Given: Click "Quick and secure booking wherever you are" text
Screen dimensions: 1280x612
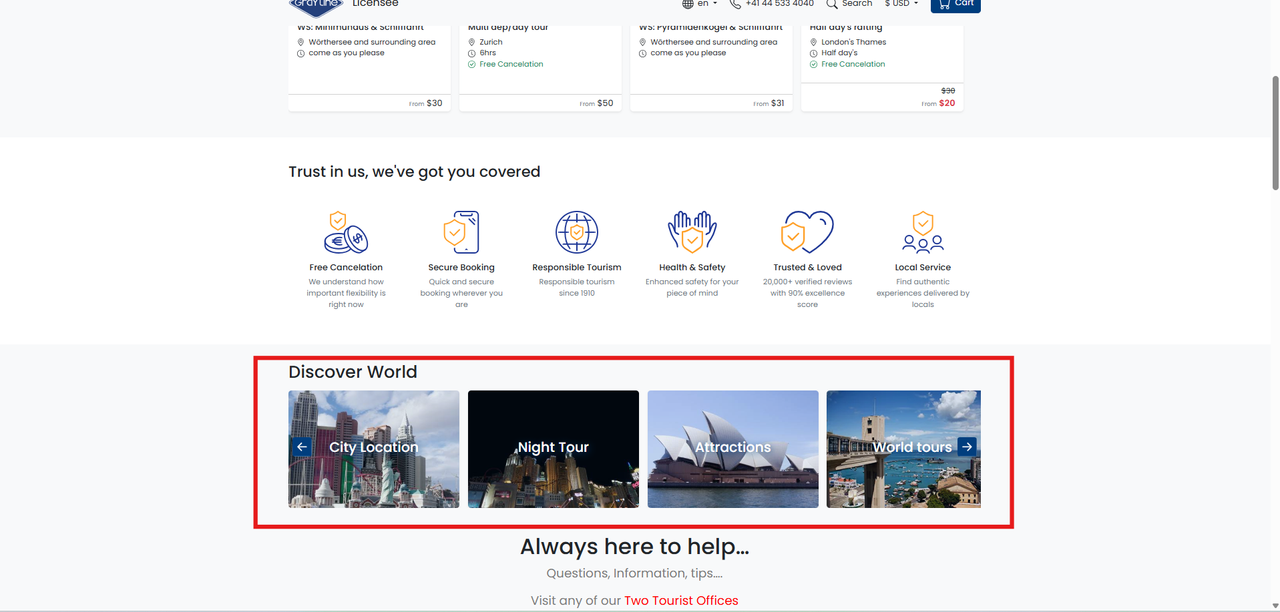Looking at the screenshot, I should 461,293.
